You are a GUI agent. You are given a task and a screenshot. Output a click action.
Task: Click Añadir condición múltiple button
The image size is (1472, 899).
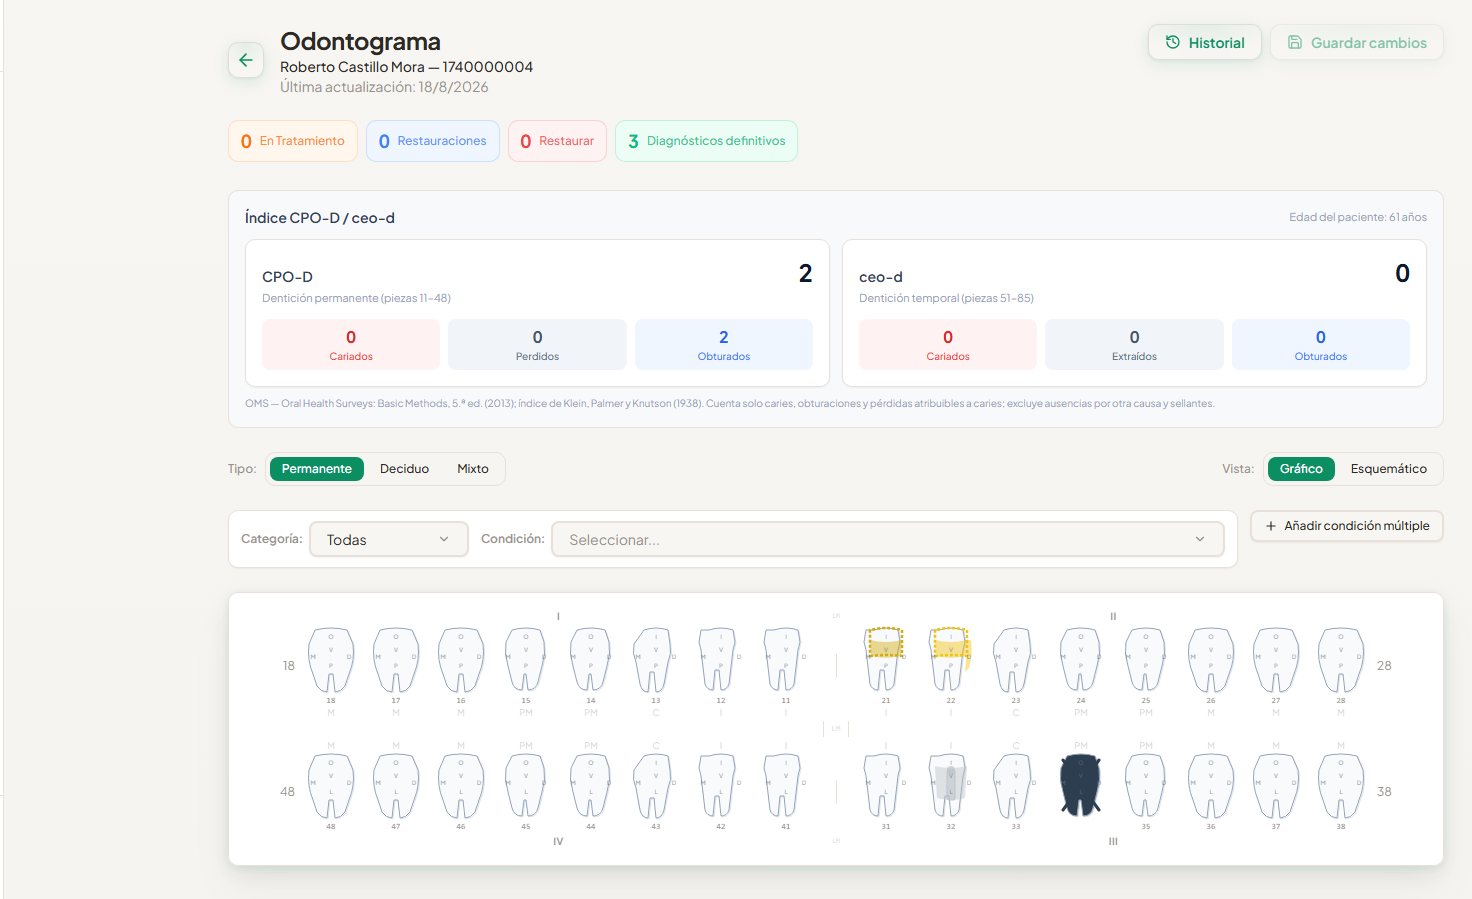(1347, 526)
